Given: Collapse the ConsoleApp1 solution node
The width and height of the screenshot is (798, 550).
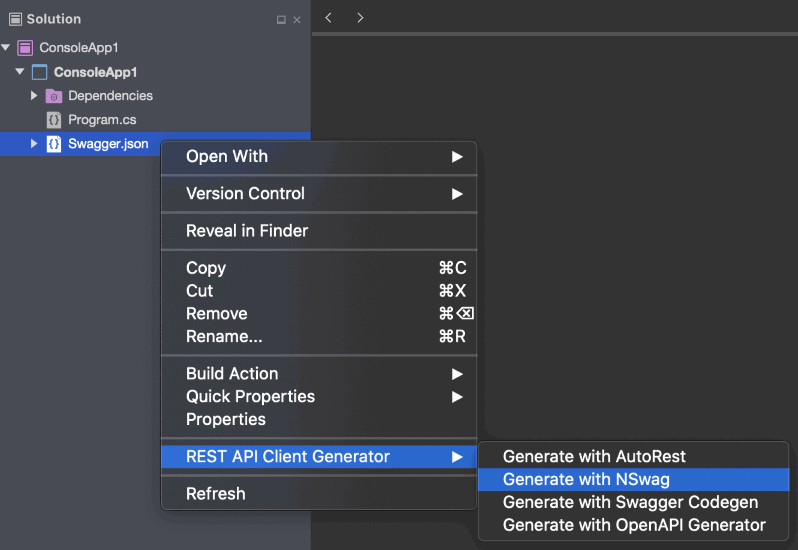Looking at the screenshot, I should [6, 47].
